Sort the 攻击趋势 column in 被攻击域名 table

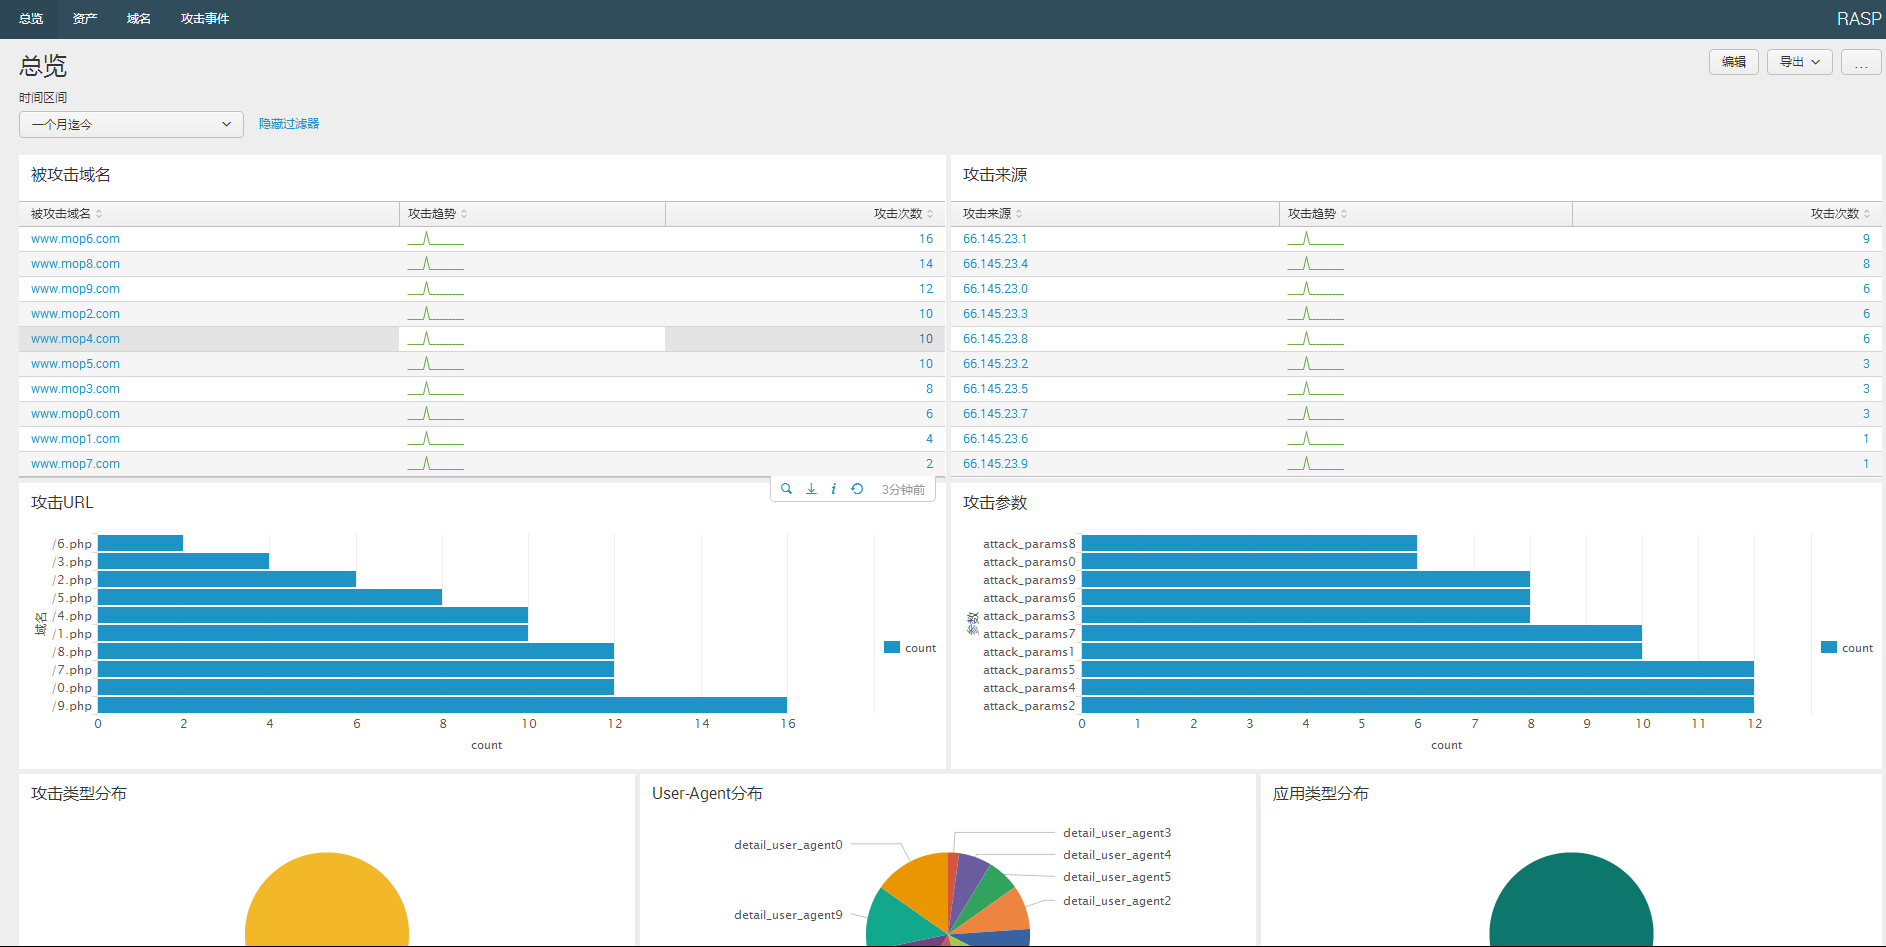[x=463, y=213]
